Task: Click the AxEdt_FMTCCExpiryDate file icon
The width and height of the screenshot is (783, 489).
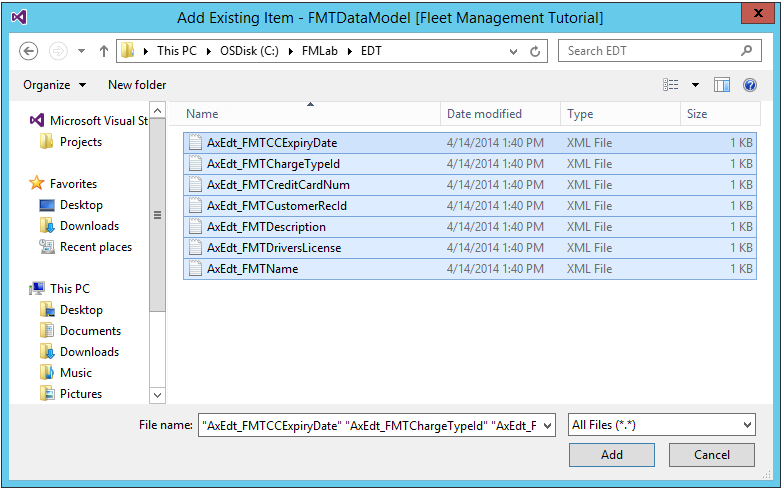Action: tap(195, 143)
